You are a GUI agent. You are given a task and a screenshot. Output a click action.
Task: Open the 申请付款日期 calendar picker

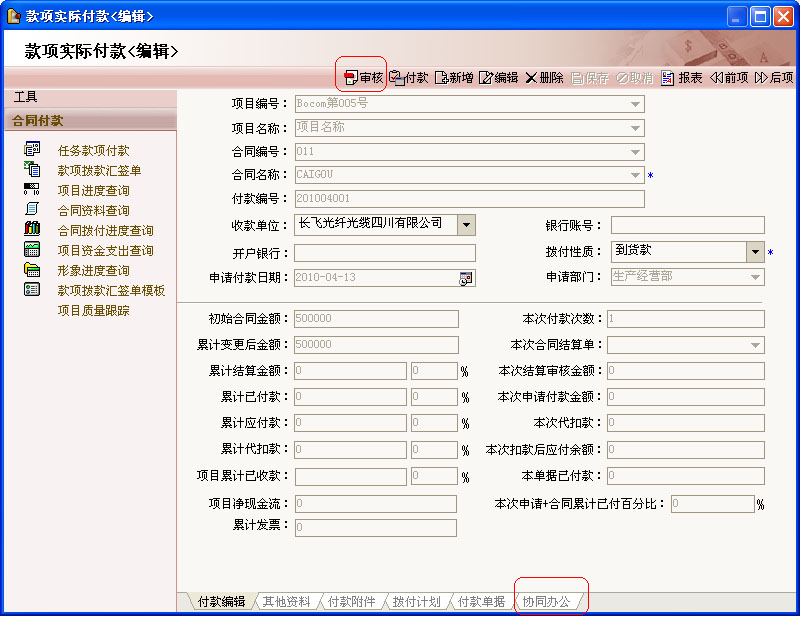pyautogui.click(x=466, y=278)
